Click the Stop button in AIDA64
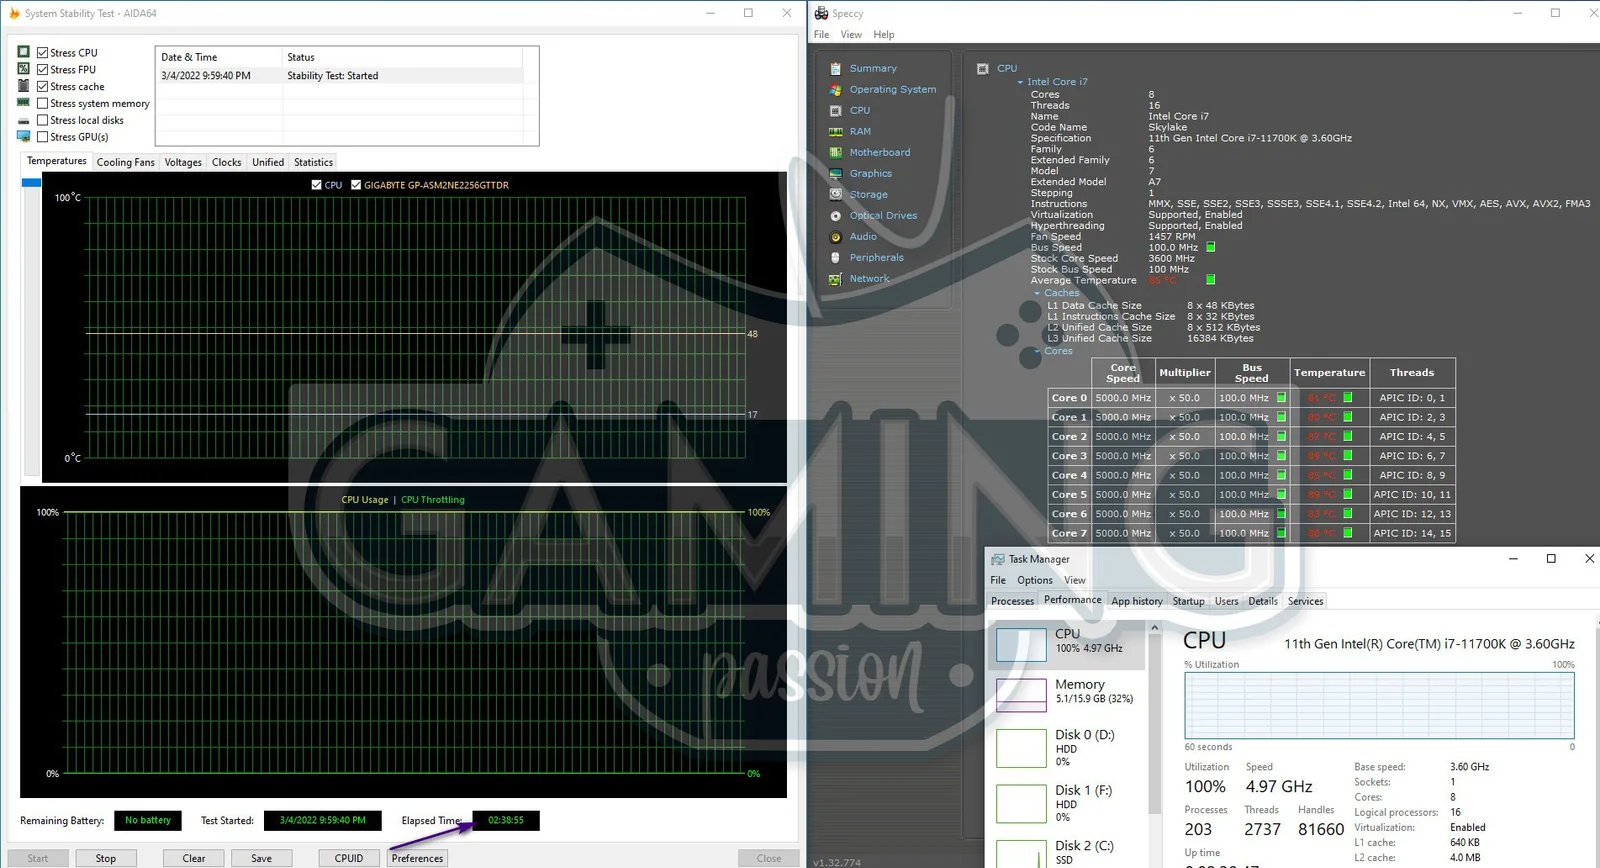This screenshot has height=868, width=1600. (x=106, y=858)
